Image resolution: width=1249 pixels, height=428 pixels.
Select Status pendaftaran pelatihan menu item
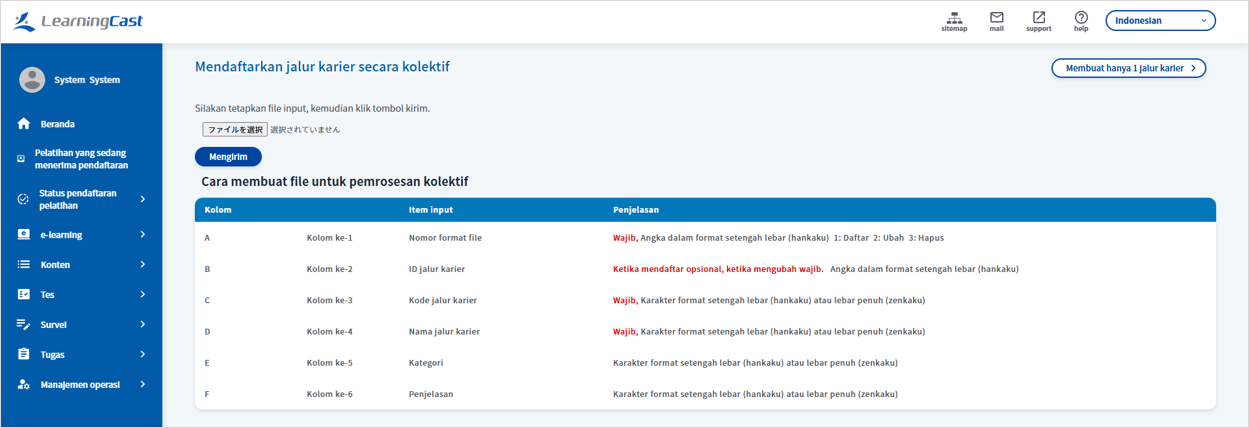pyautogui.click(x=77, y=199)
